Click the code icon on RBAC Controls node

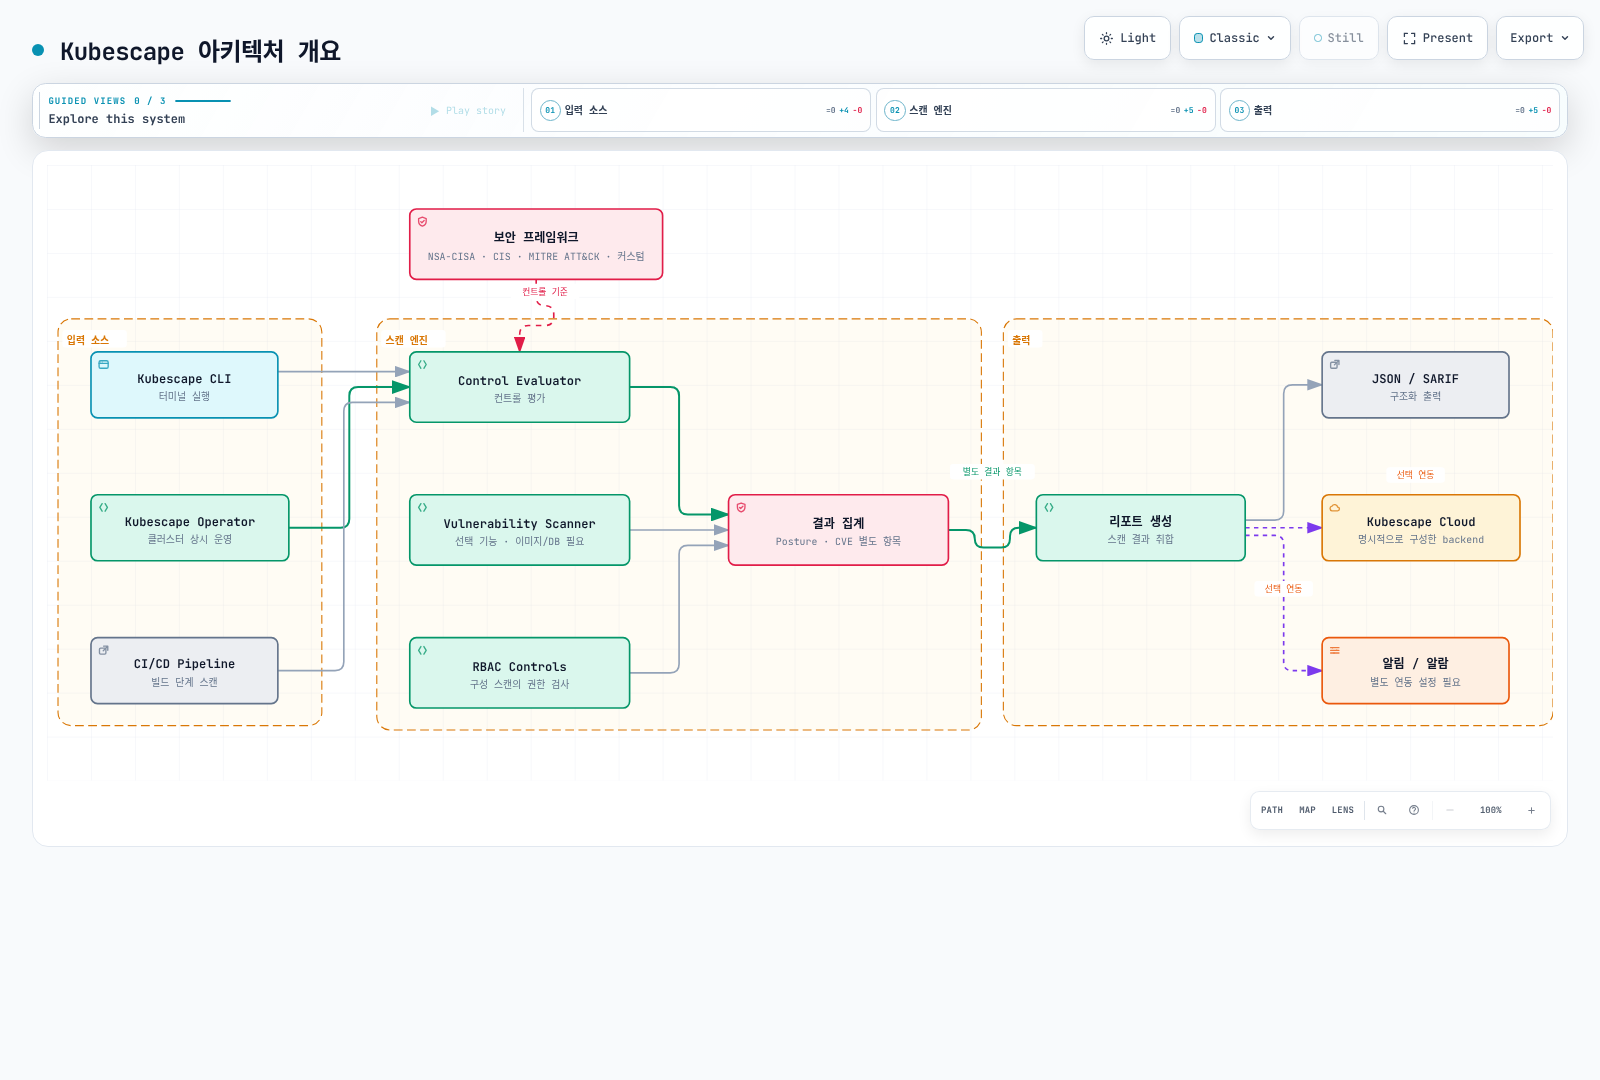[x=422, y=650]
